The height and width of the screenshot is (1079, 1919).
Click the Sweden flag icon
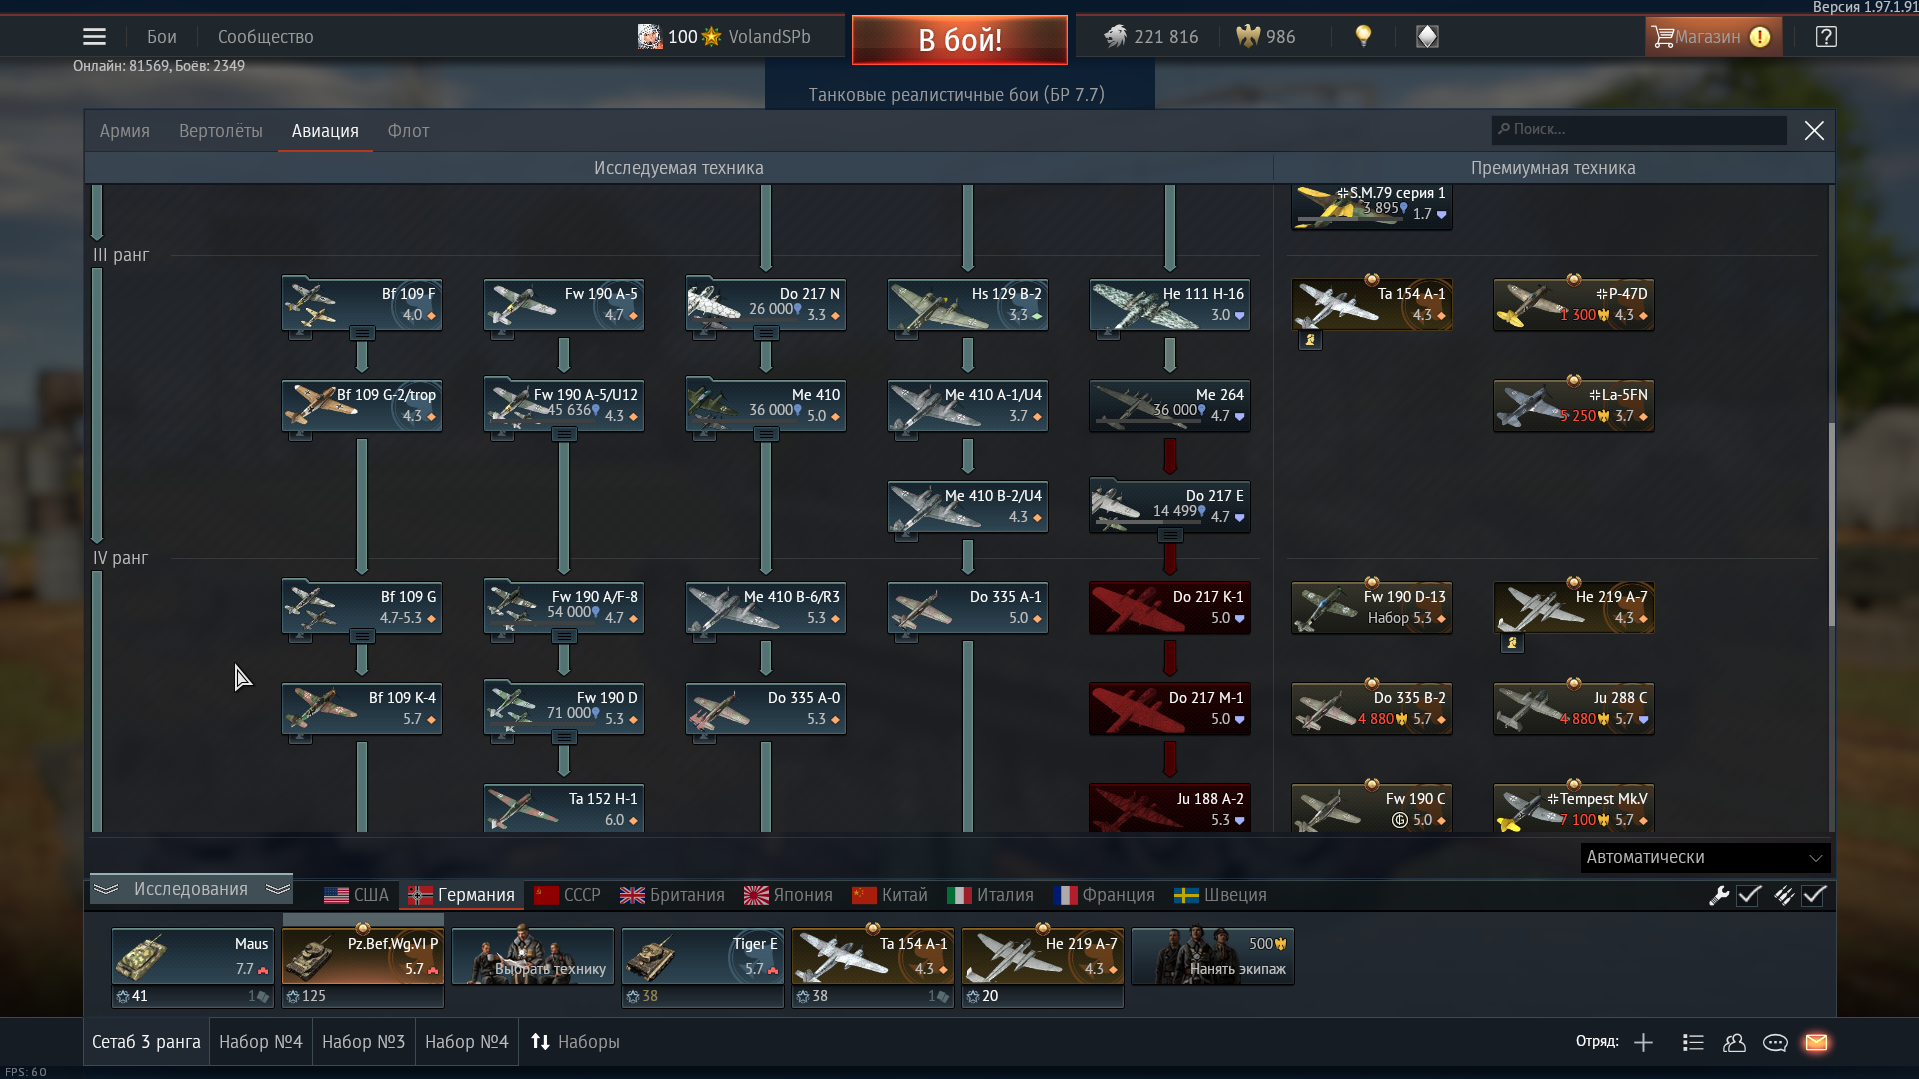click(x=1186, y=895)
